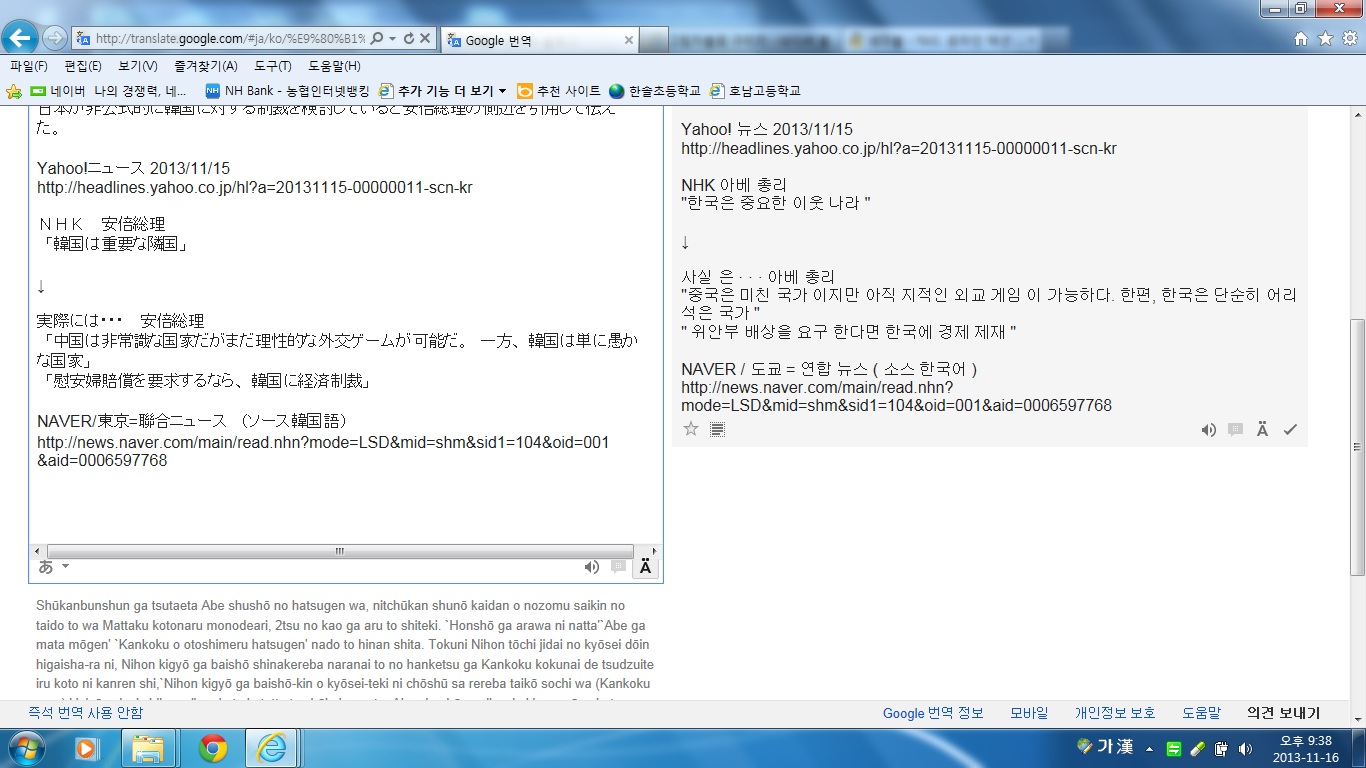Click the 의견 보내기 button
The height and width of the screenshot is (768, 1366).
[x=1283, y=713]
